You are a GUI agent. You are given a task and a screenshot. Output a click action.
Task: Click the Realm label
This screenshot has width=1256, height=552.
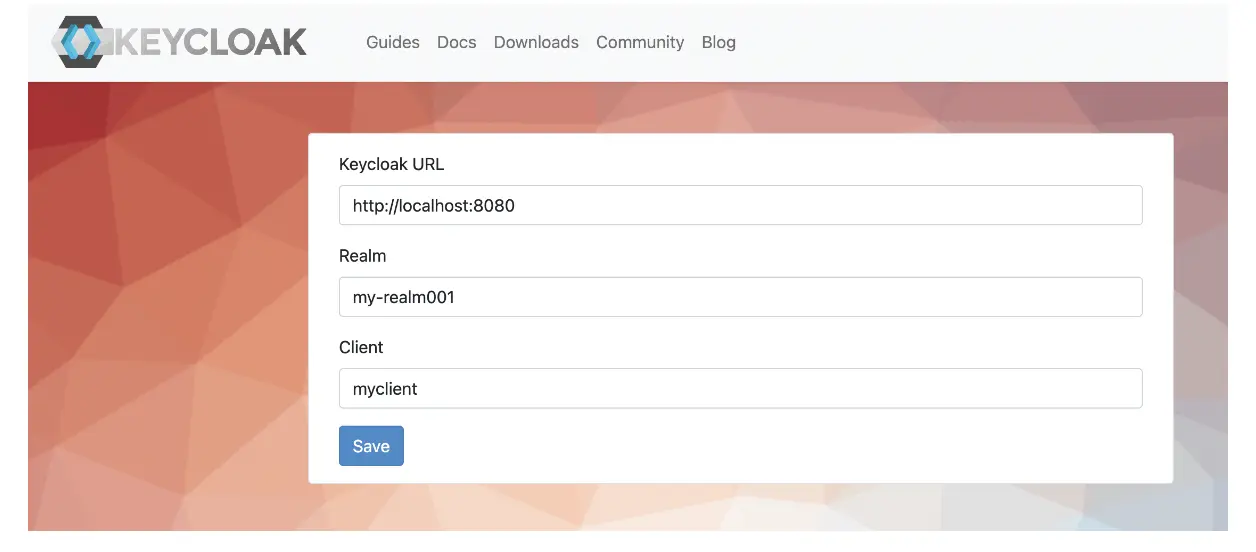(362, 256)
